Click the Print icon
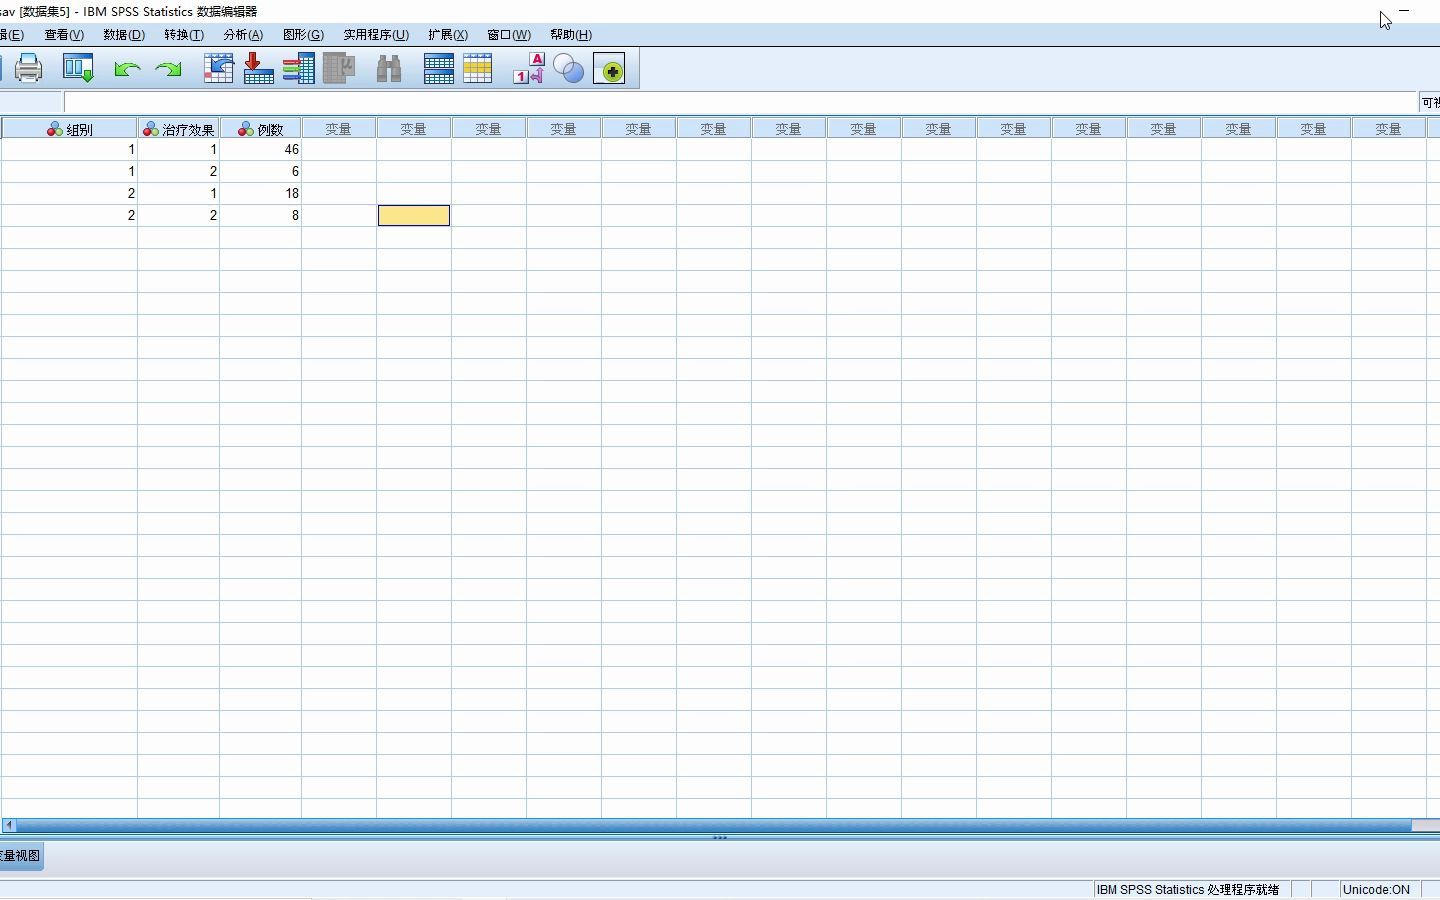Viewport: 1440px width, 900px height. [x=28, y=68]
